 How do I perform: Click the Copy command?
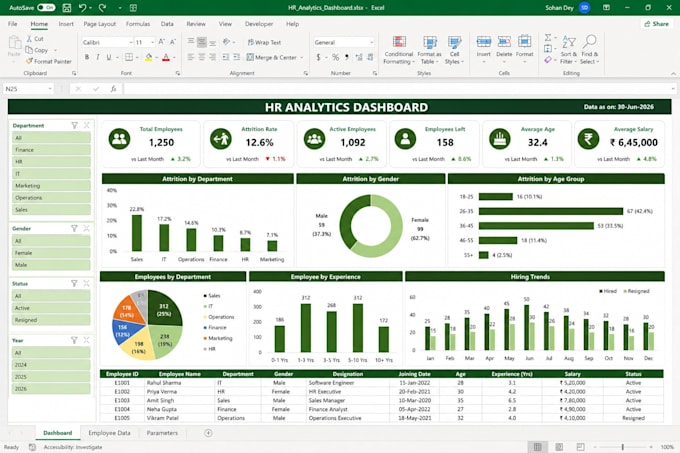click(x=37, y=50)
